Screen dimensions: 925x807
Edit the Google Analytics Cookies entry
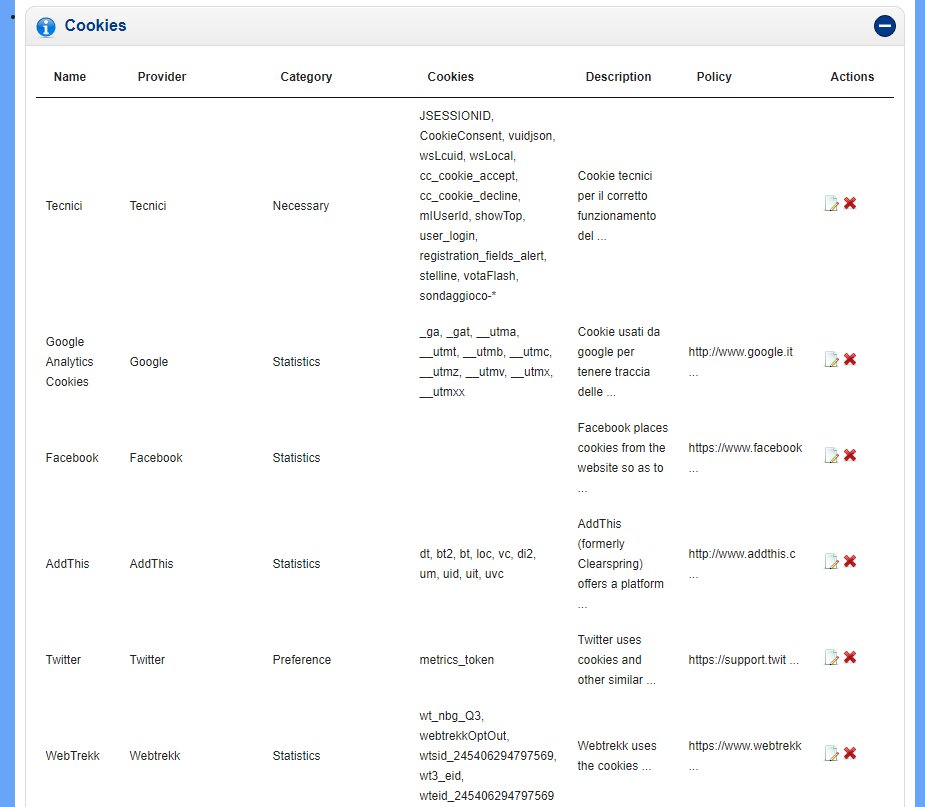[831, 360]
